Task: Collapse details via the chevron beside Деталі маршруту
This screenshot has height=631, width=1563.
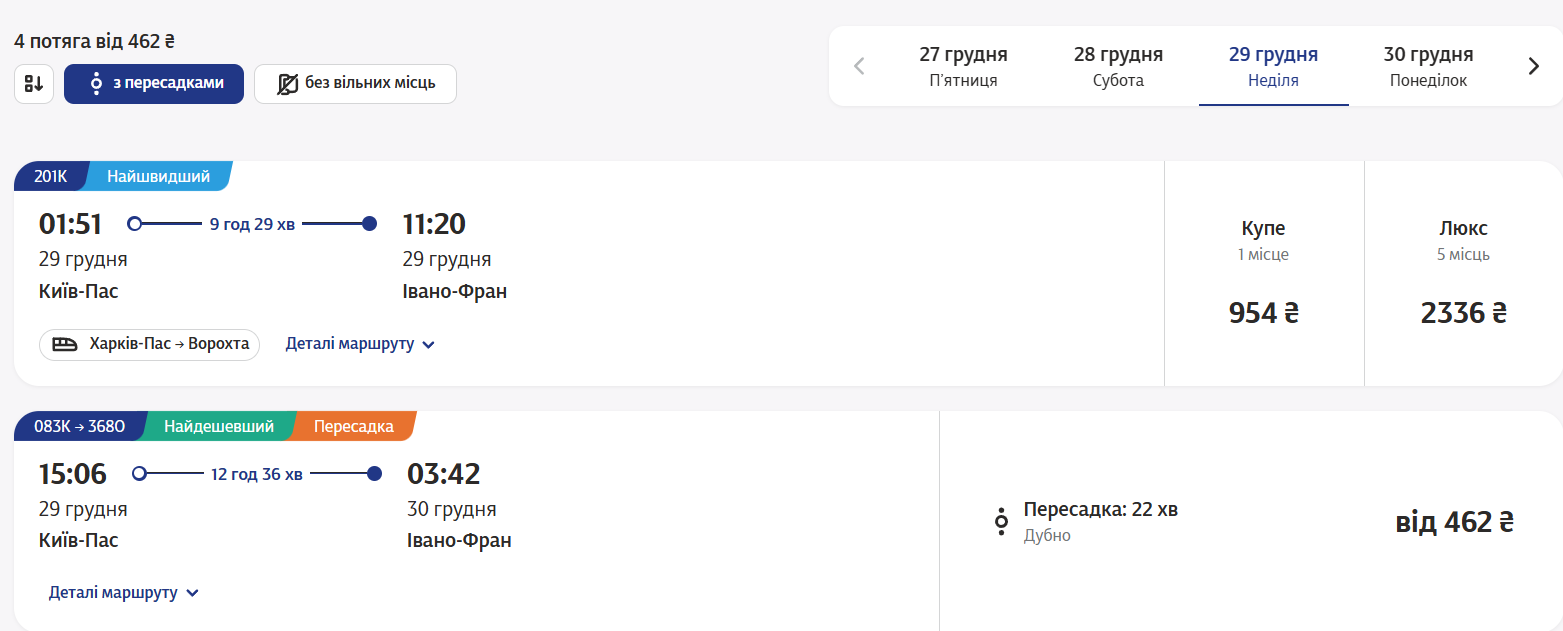Action: point(428,344)
